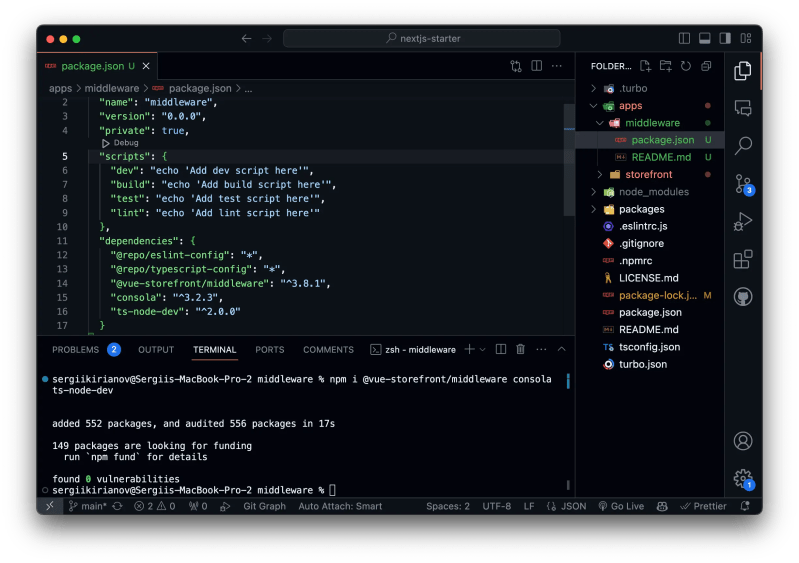The width and height of the screenshot is (799, 563).
Task: Open new terminal launch profile dropdown
Action: (x=483, y=349)
